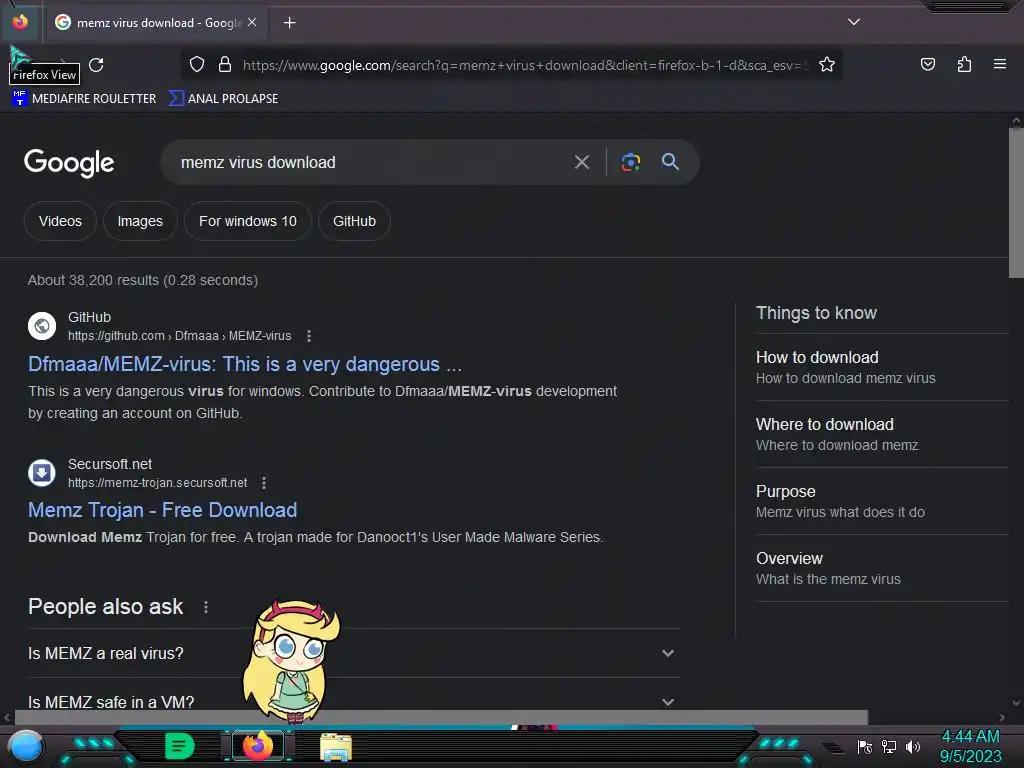This screenshot has width=1024, height=768.
Task: Open the volume speaker tray icon
Action: tap(912, 747)
